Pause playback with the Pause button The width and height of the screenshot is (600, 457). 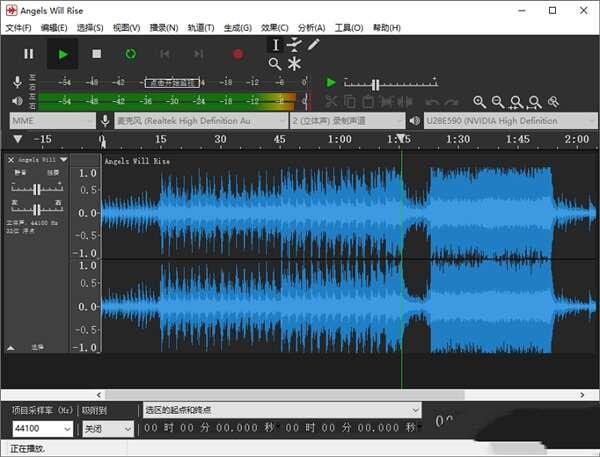29,54
